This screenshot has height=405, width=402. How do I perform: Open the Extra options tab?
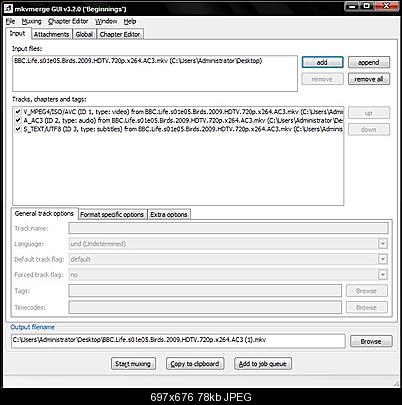click(169, 215)
